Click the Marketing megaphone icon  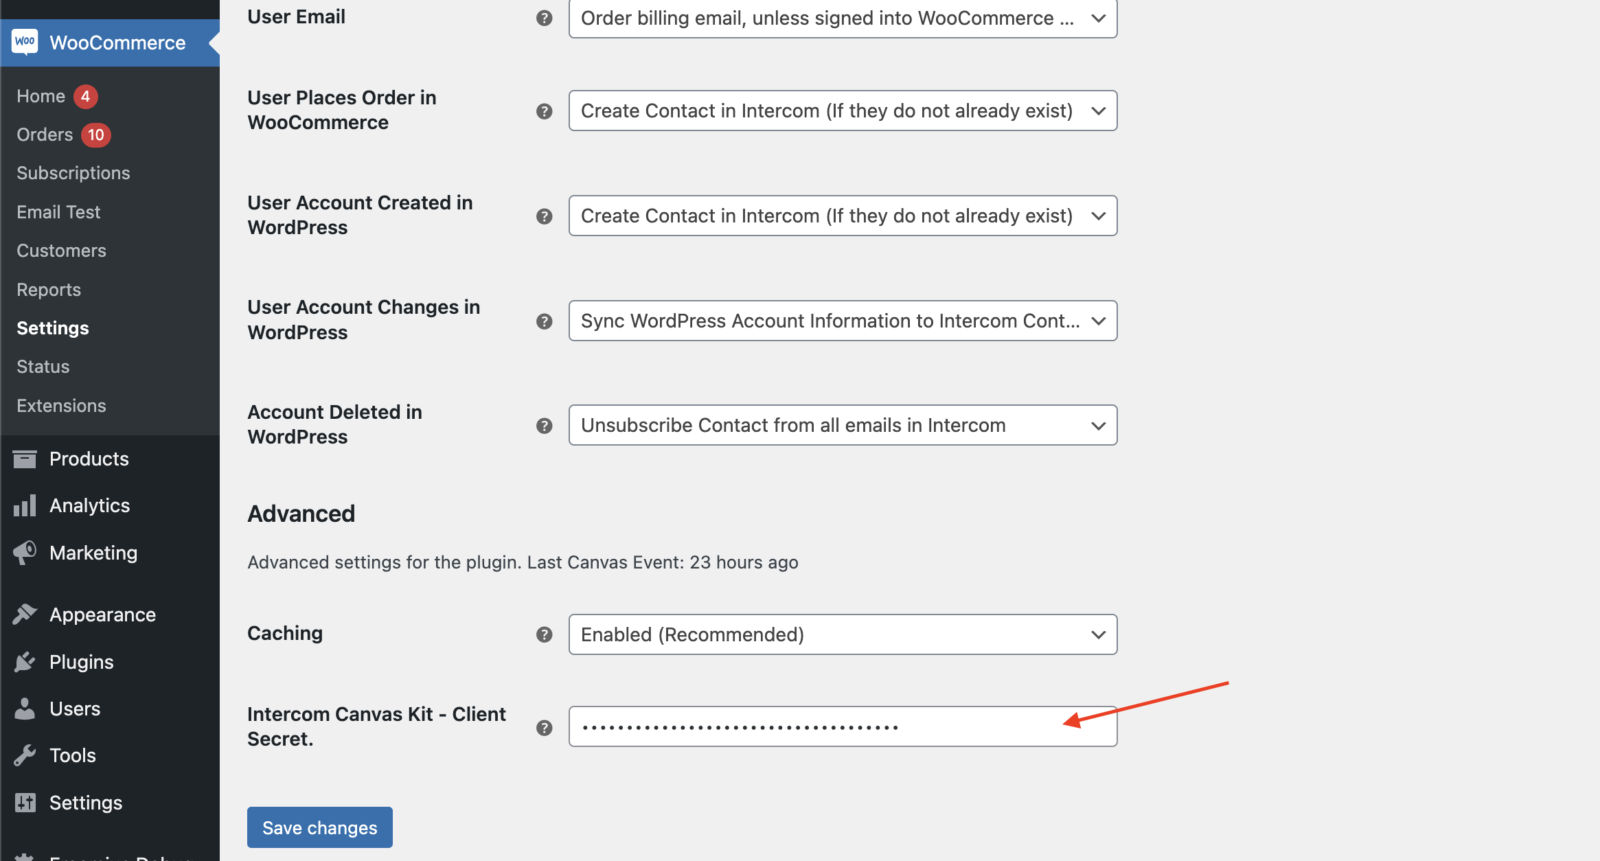tap(25, 553)
